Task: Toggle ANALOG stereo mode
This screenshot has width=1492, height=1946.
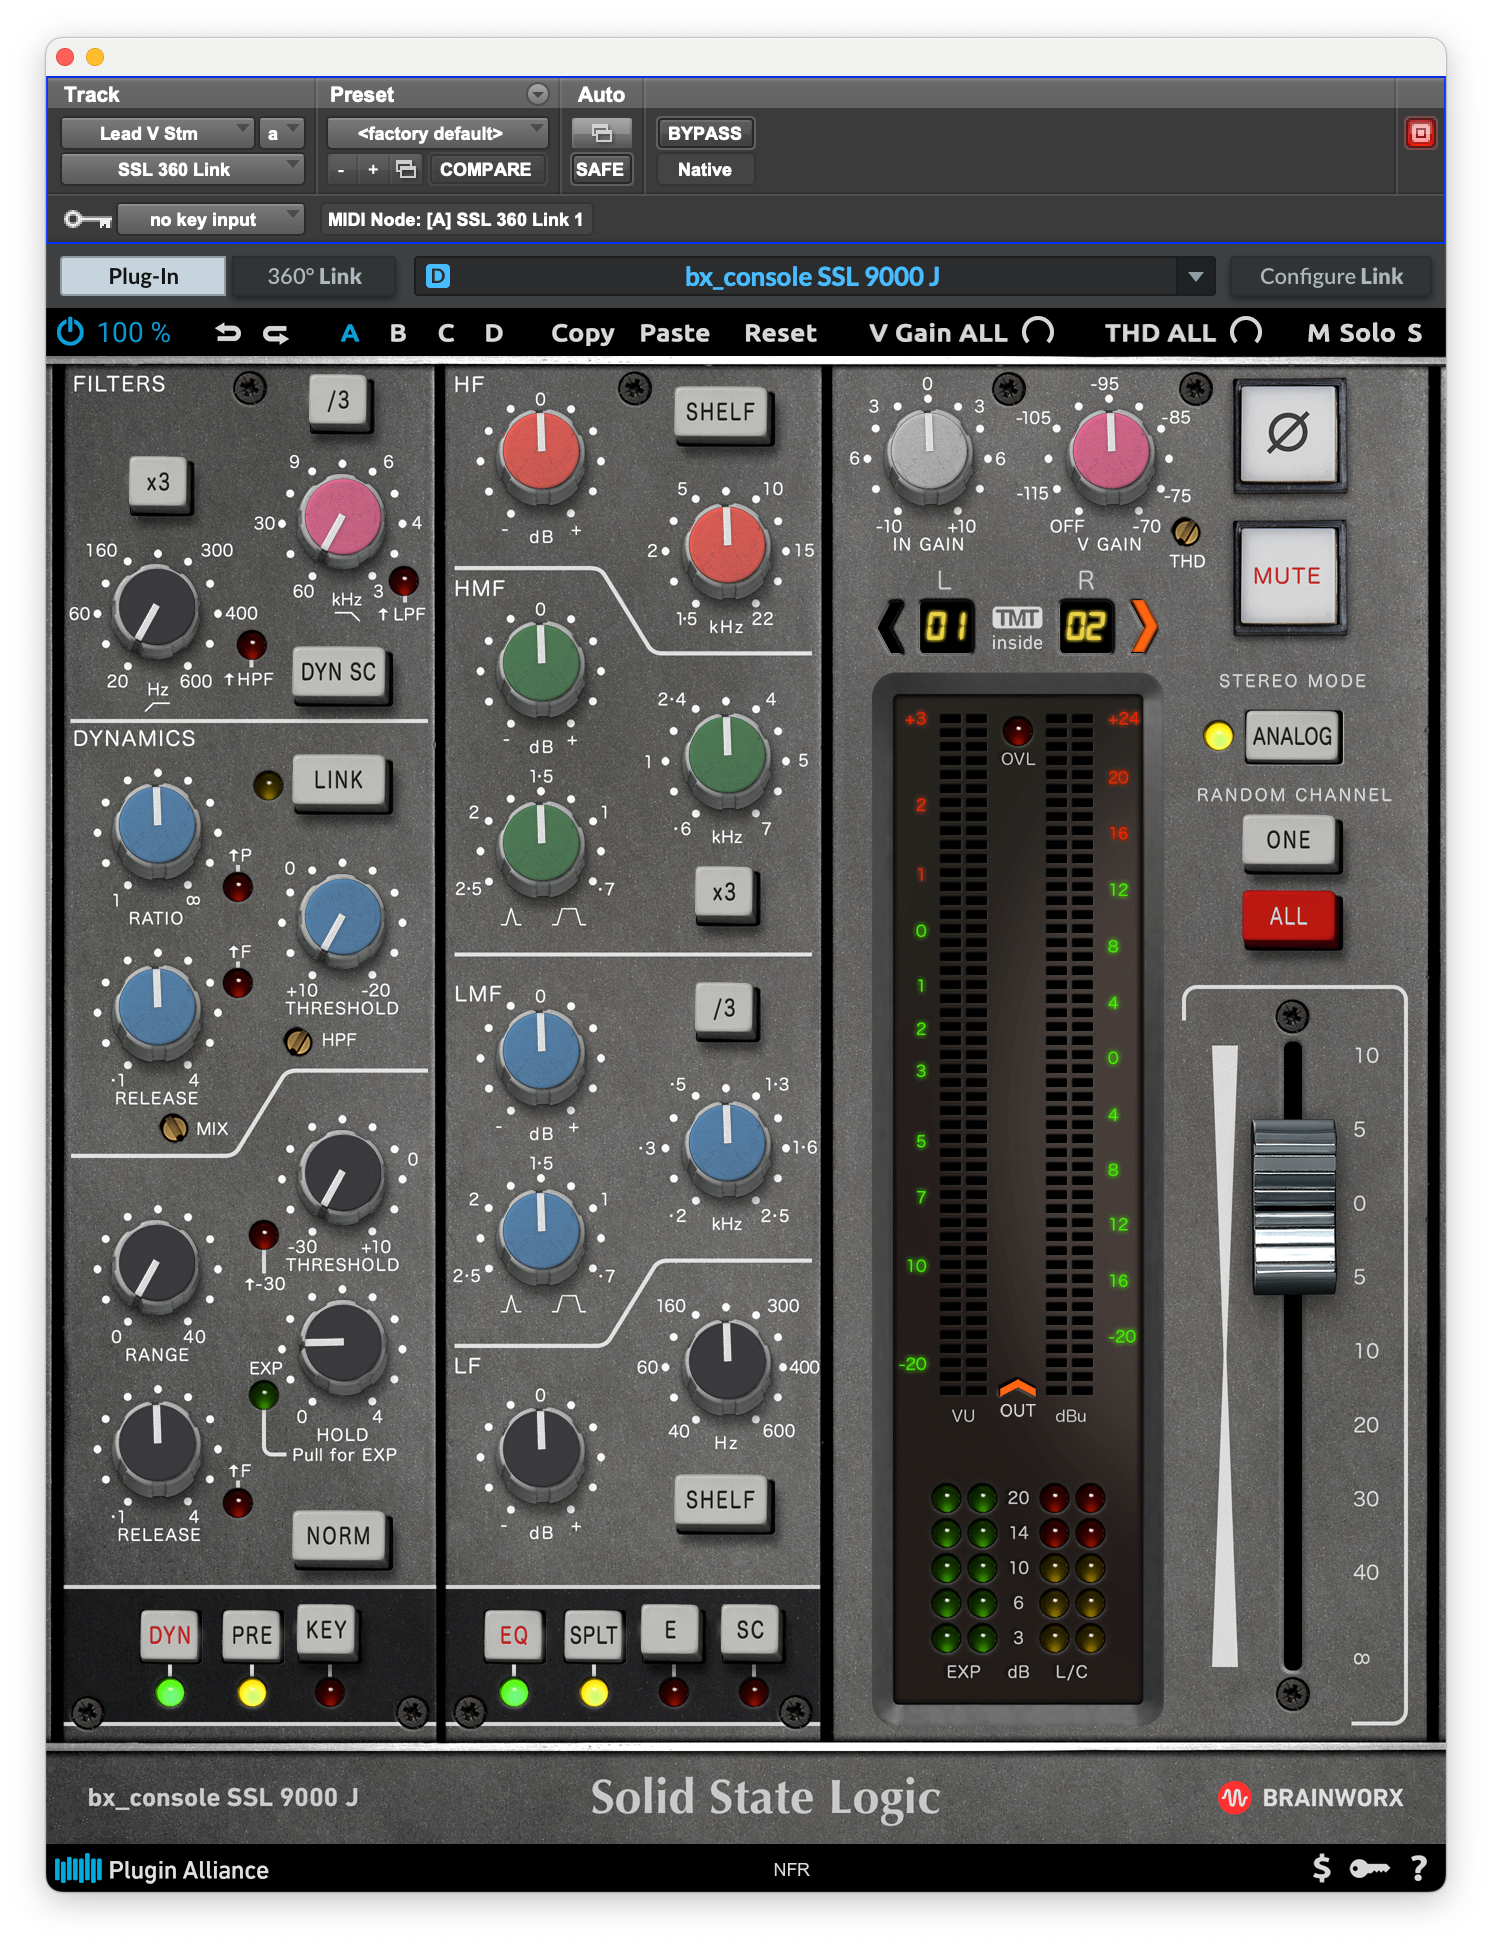Action: tap(1292, 737)
